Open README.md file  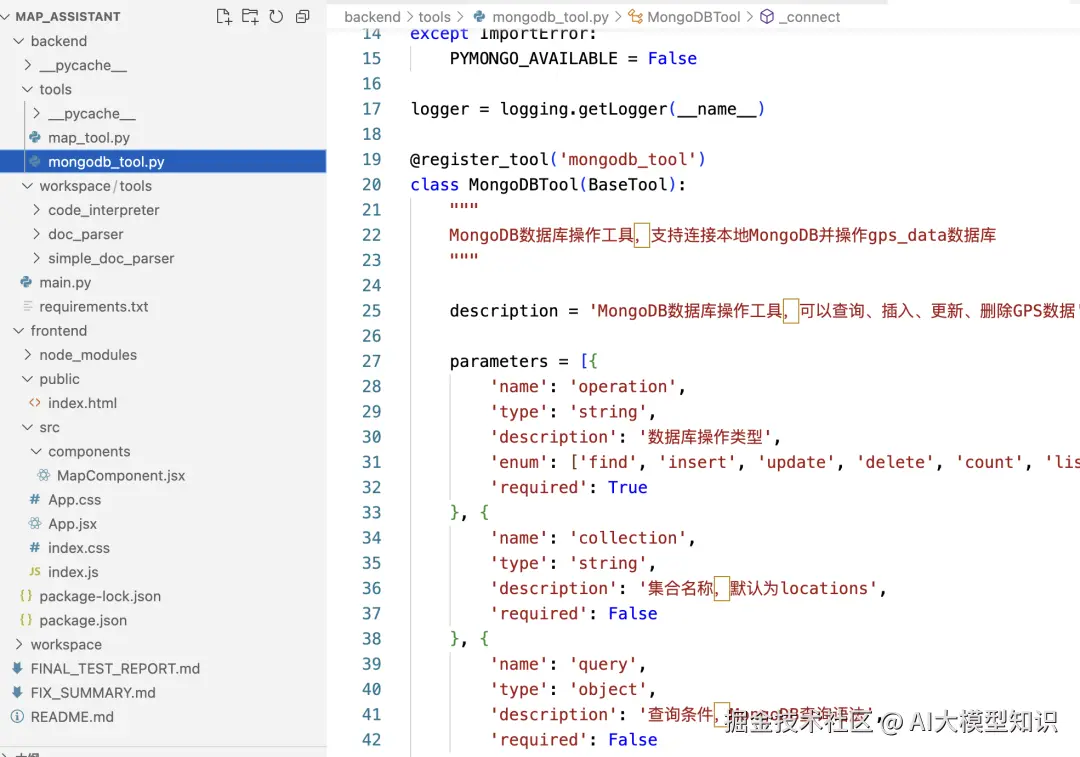(x=72, y=716)
